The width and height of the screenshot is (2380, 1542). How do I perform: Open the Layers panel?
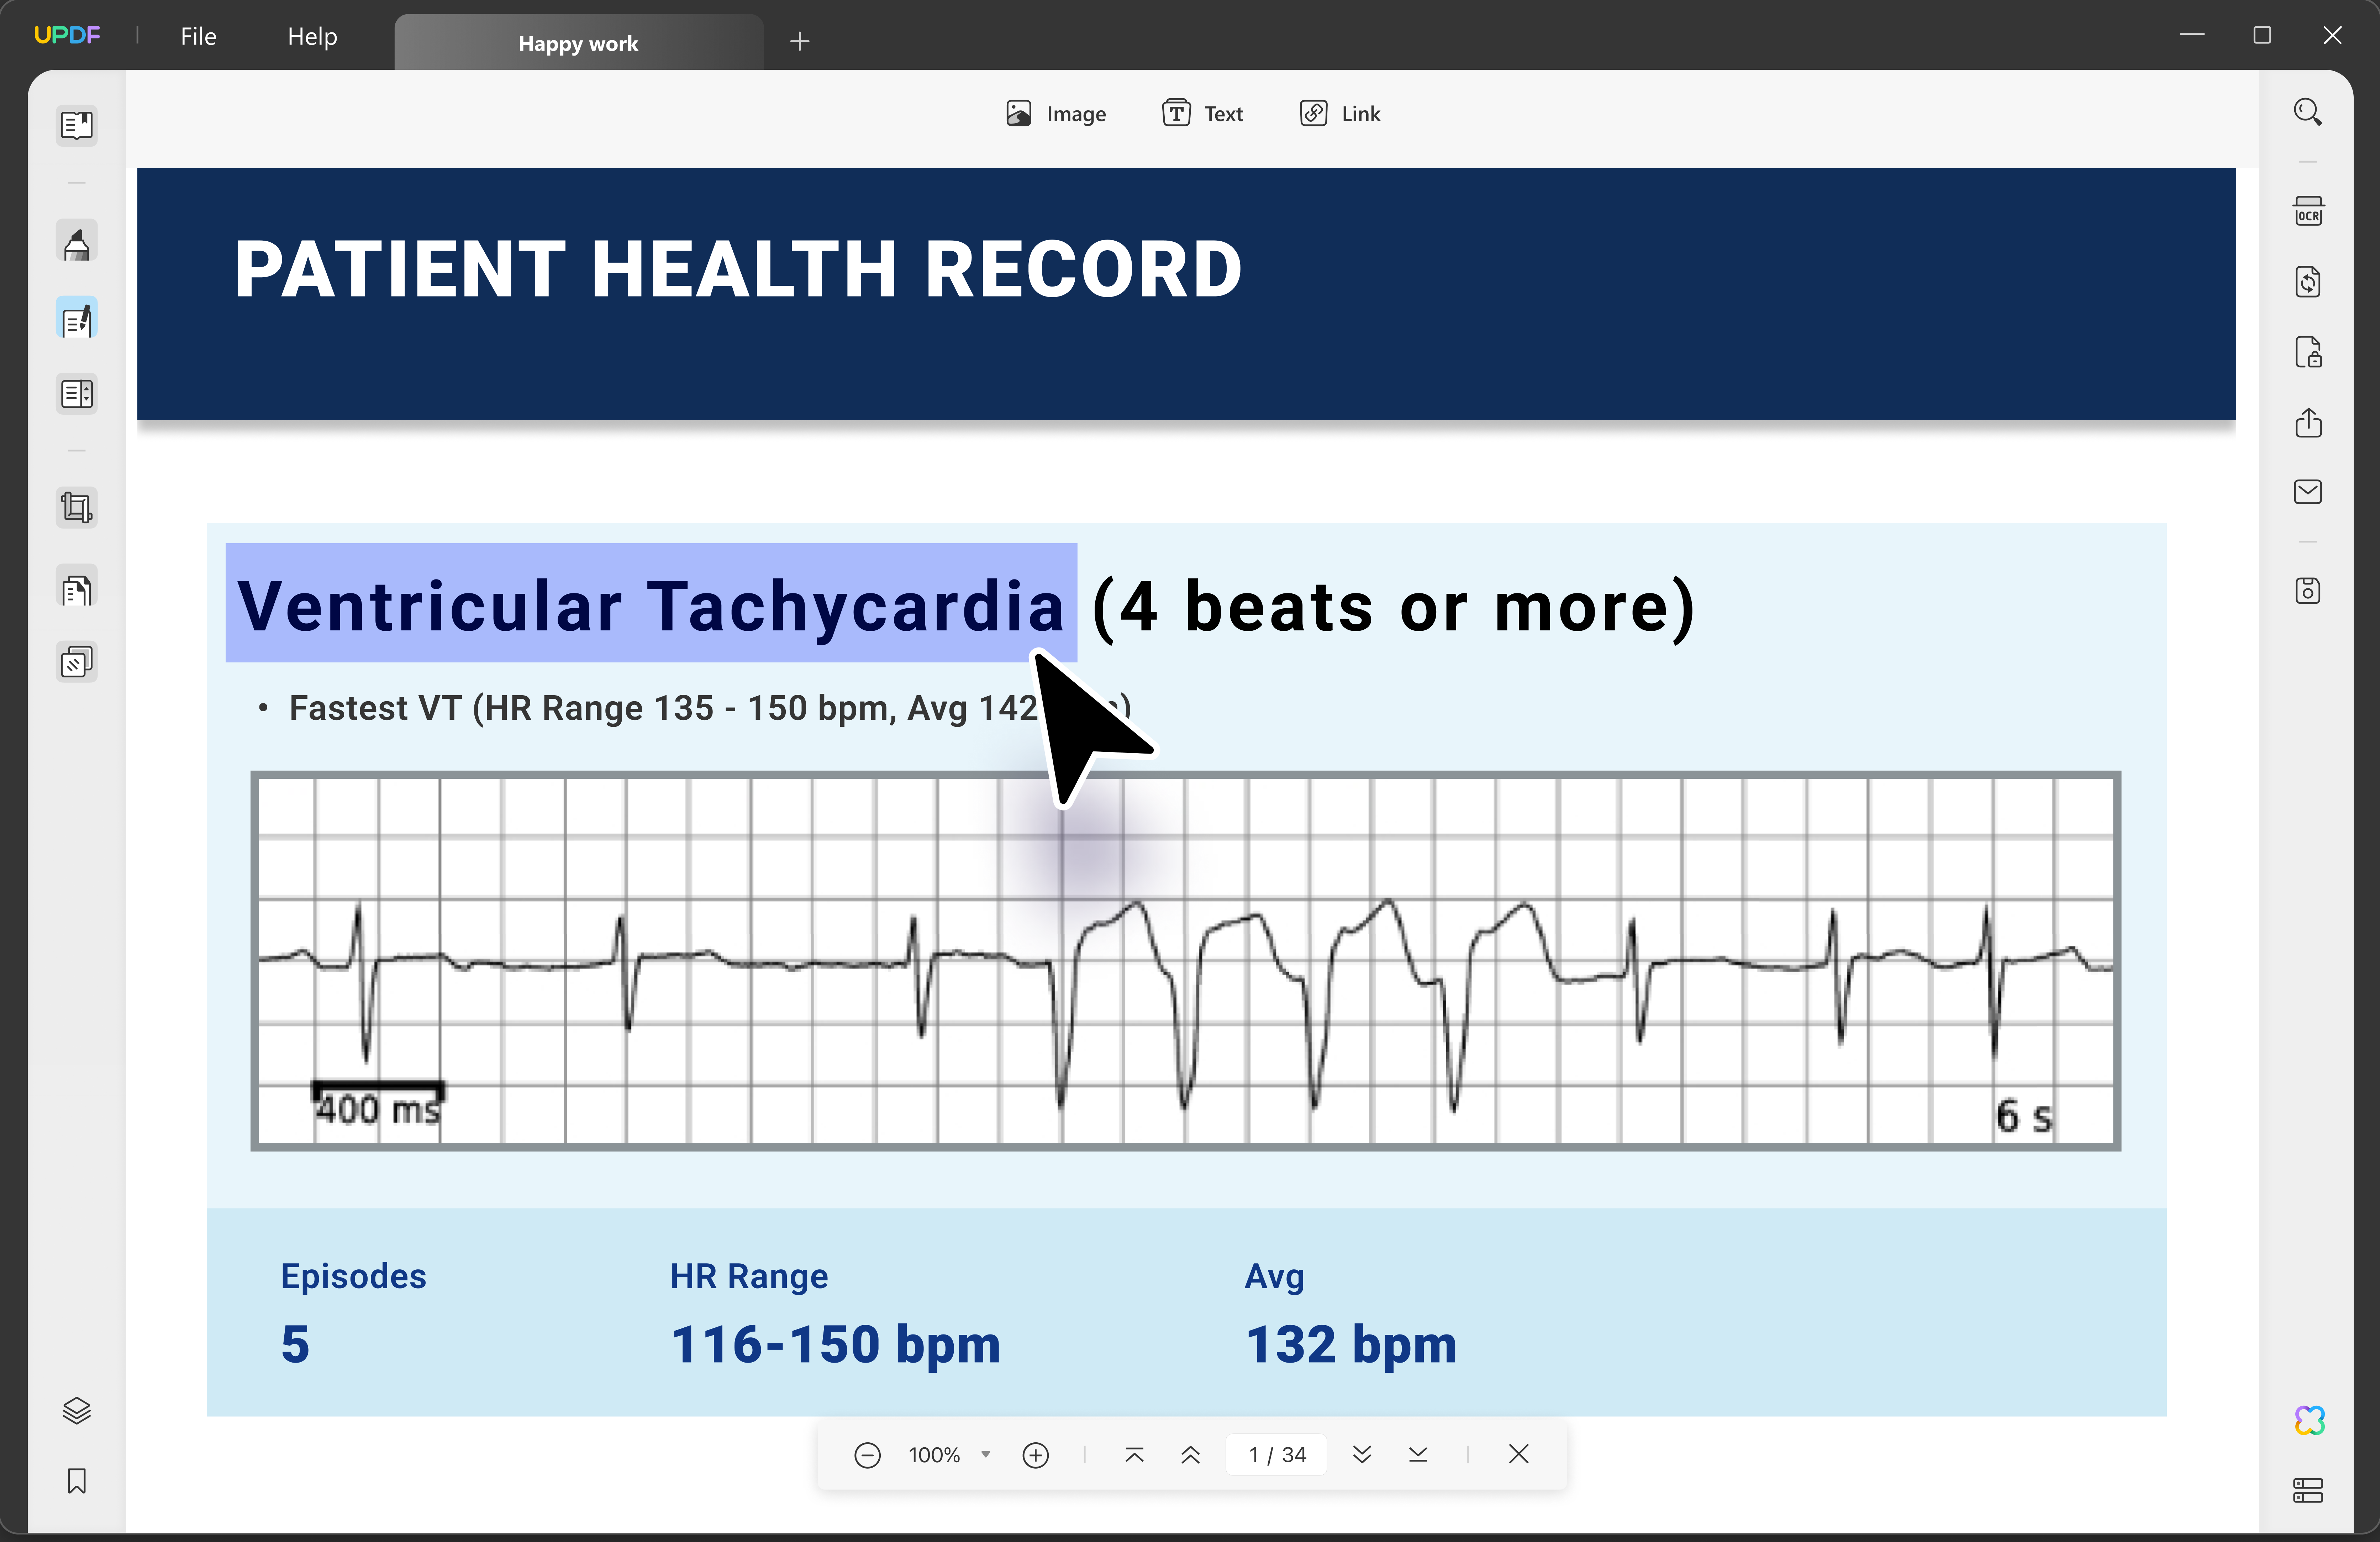click(x=77, y=1410)
